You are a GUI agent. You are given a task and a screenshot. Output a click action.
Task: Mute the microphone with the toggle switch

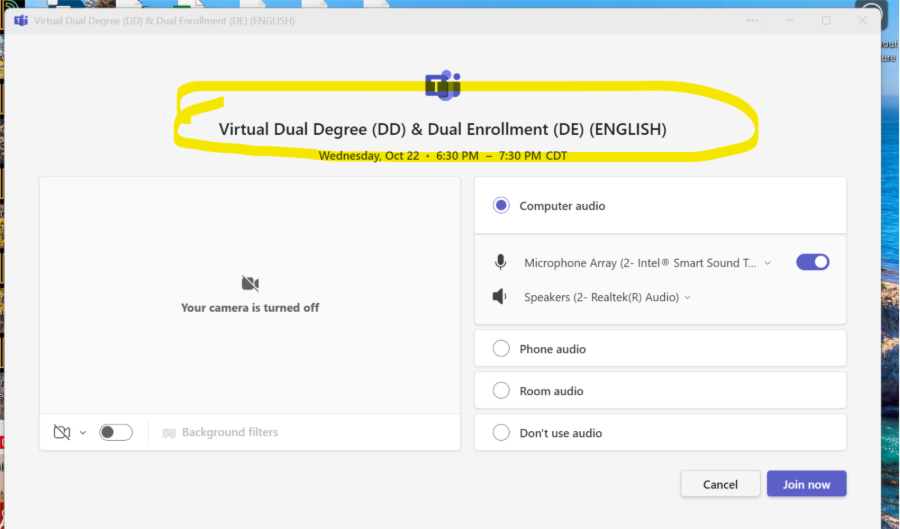[812, 262]
